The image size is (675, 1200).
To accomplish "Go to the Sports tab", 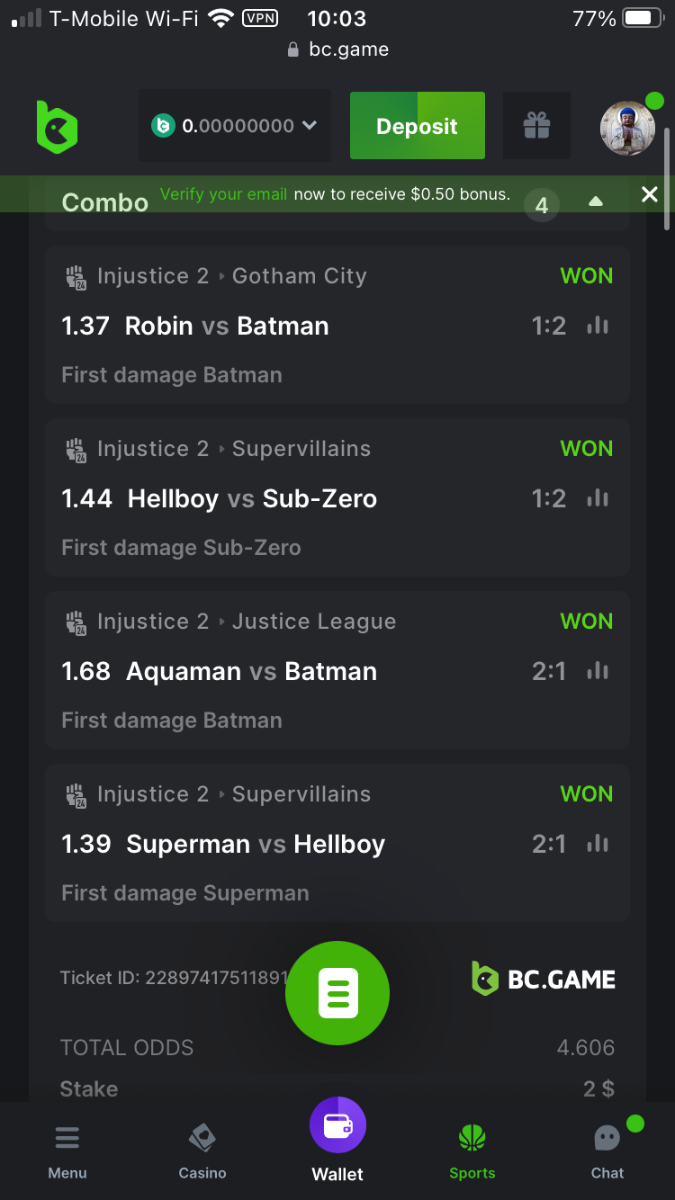I will click(x=472, y=1149).
